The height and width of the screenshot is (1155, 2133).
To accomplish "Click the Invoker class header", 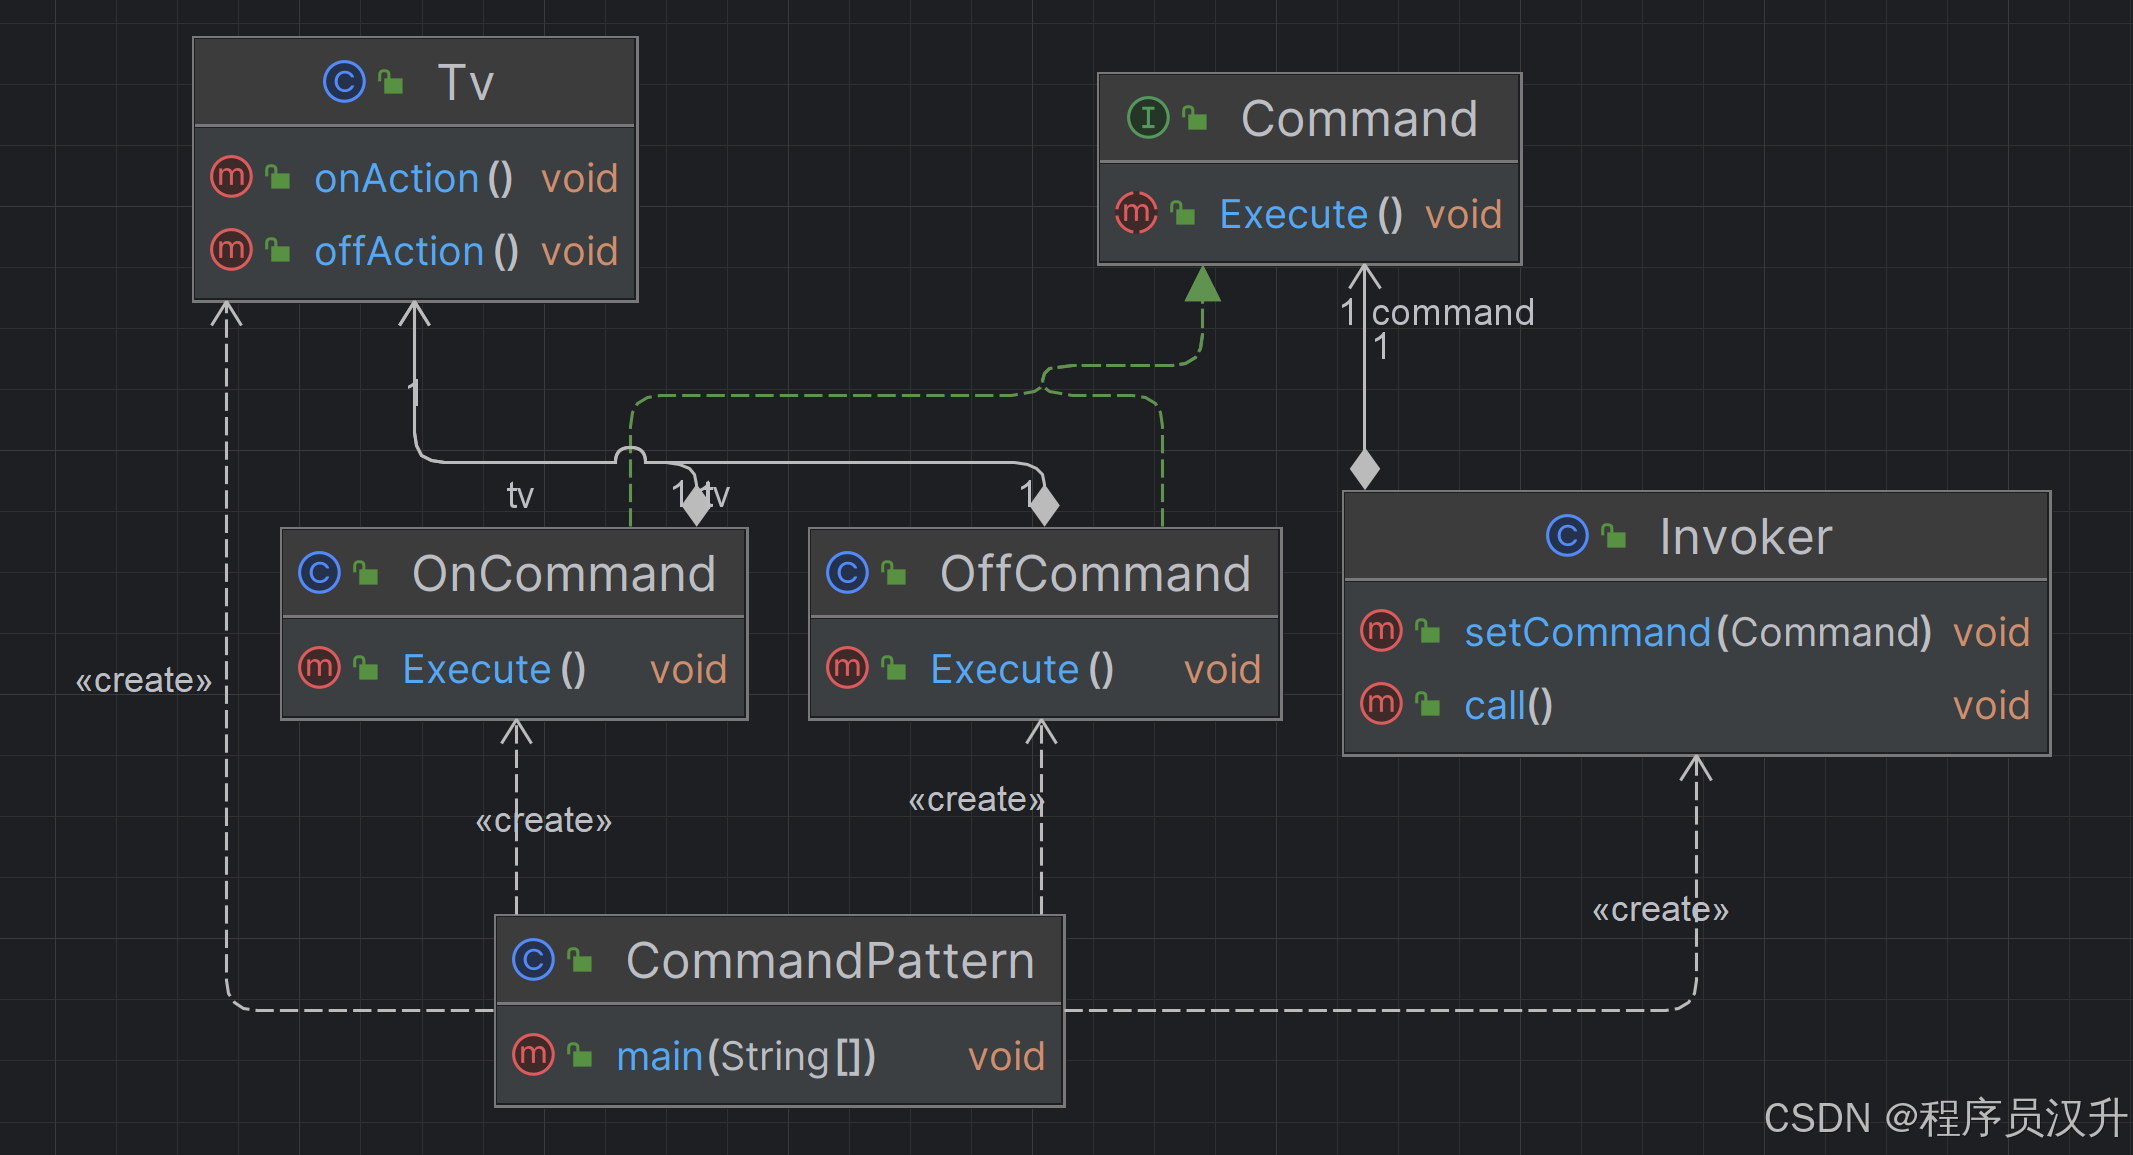I will point(1745,537).
